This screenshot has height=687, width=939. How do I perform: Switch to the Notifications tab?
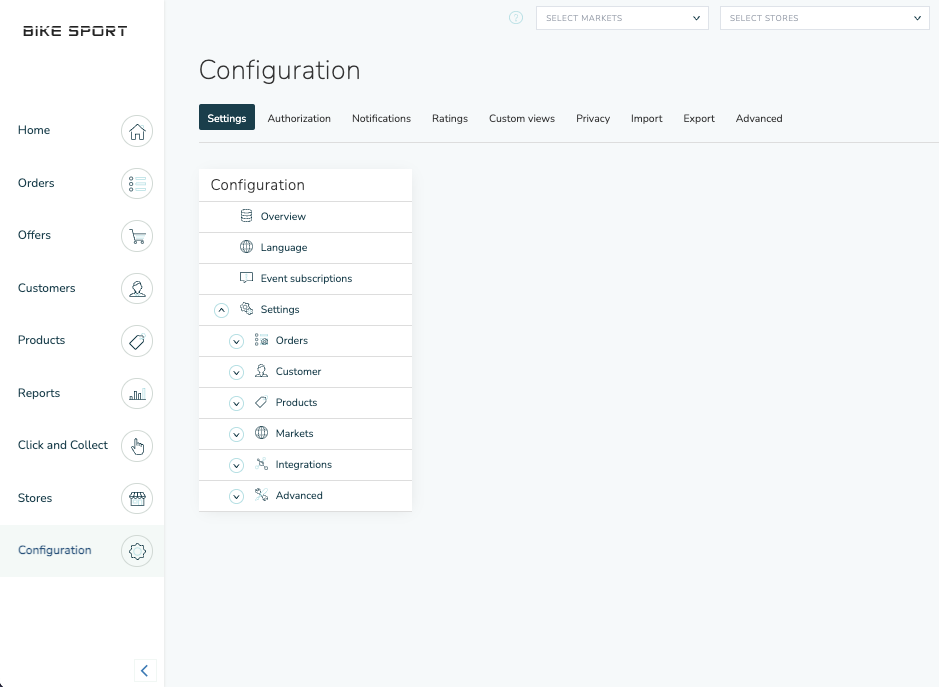pyautogui.click(x=381, y=118)
